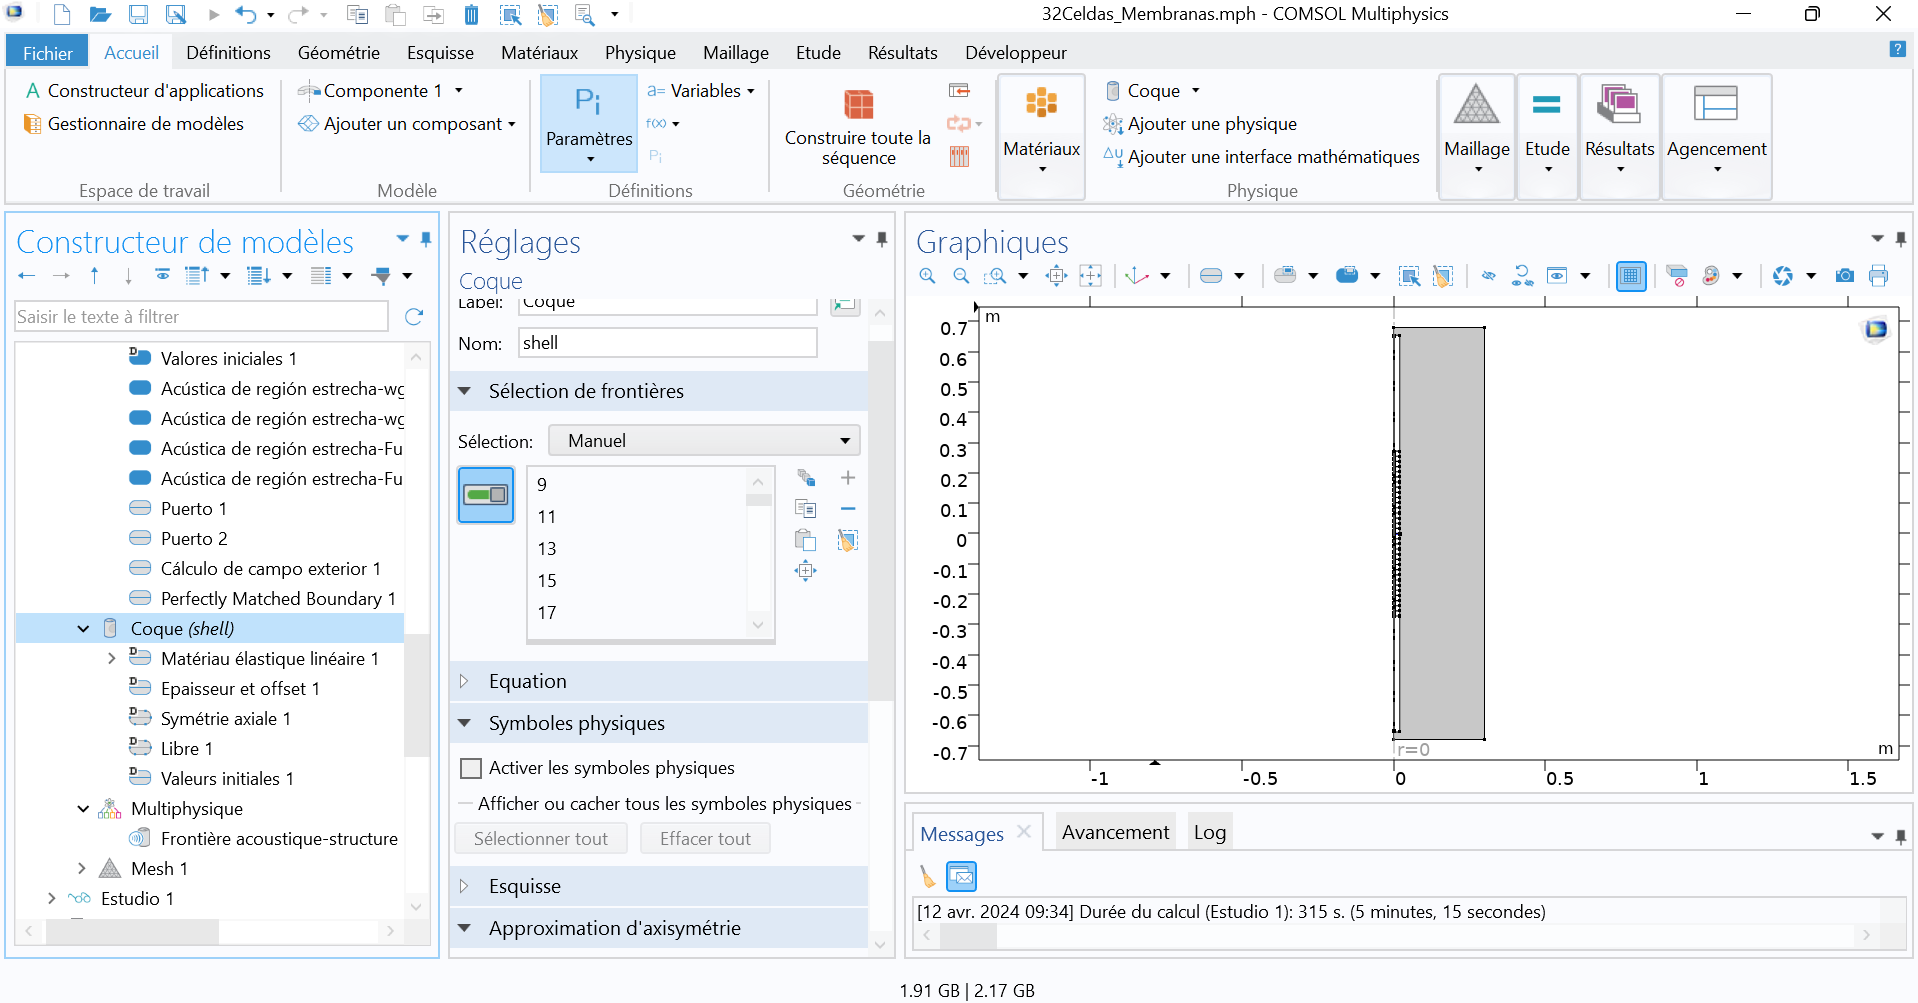This screenshot has width=1918, height=1003.
Task: Take a snapshot with the camera icon
Action: [x=1844, y=276]
